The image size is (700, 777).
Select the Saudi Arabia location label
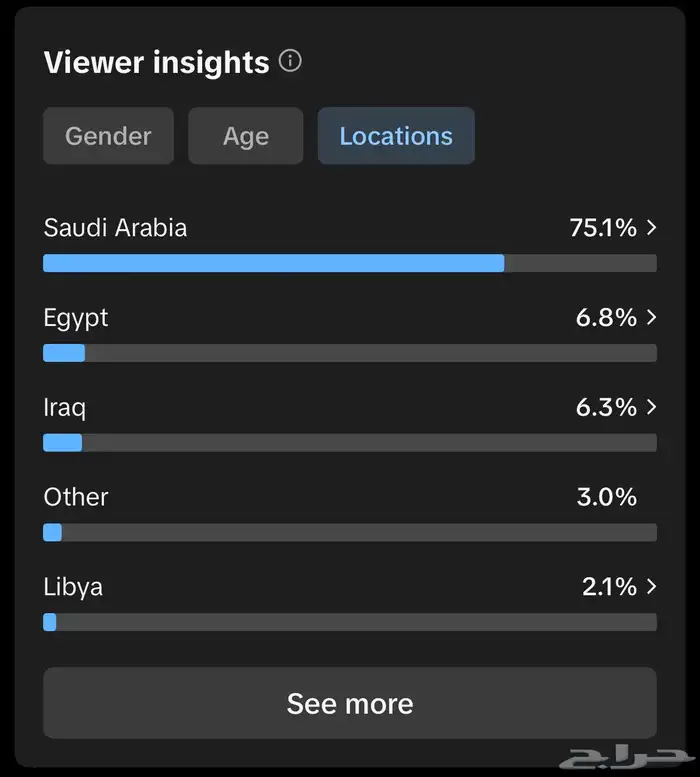point(115,228)
